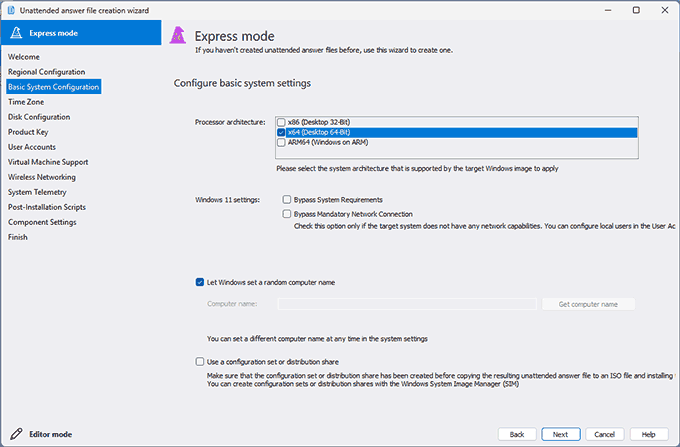Viewport: 680px width, 447px height.
Task: Open the User Accounts step
Action: (x=32, y=147)
